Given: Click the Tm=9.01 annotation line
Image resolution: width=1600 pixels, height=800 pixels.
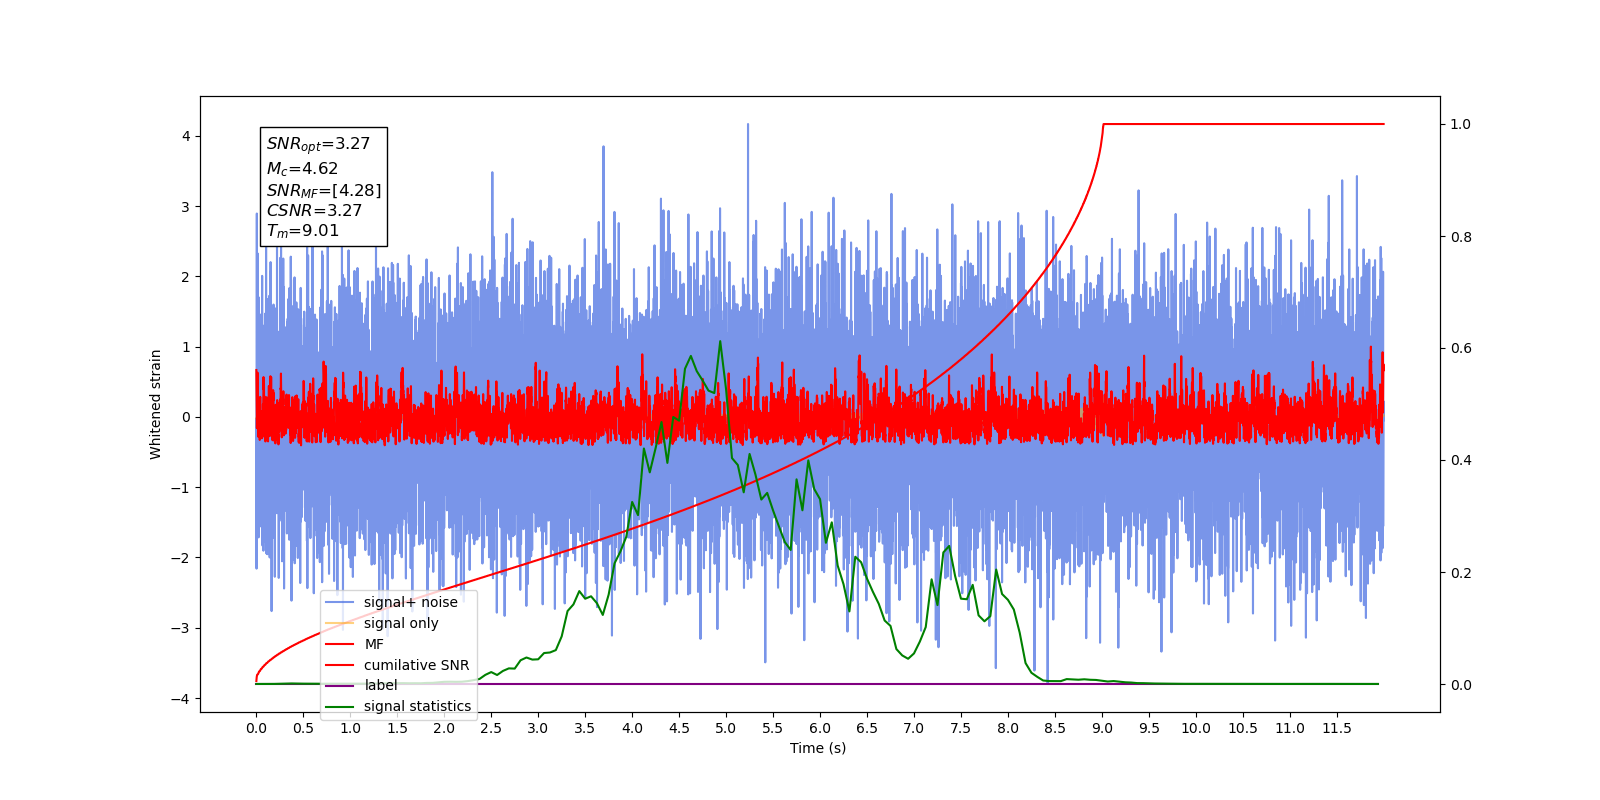Looking at the screenshot, I should point(302,231).
